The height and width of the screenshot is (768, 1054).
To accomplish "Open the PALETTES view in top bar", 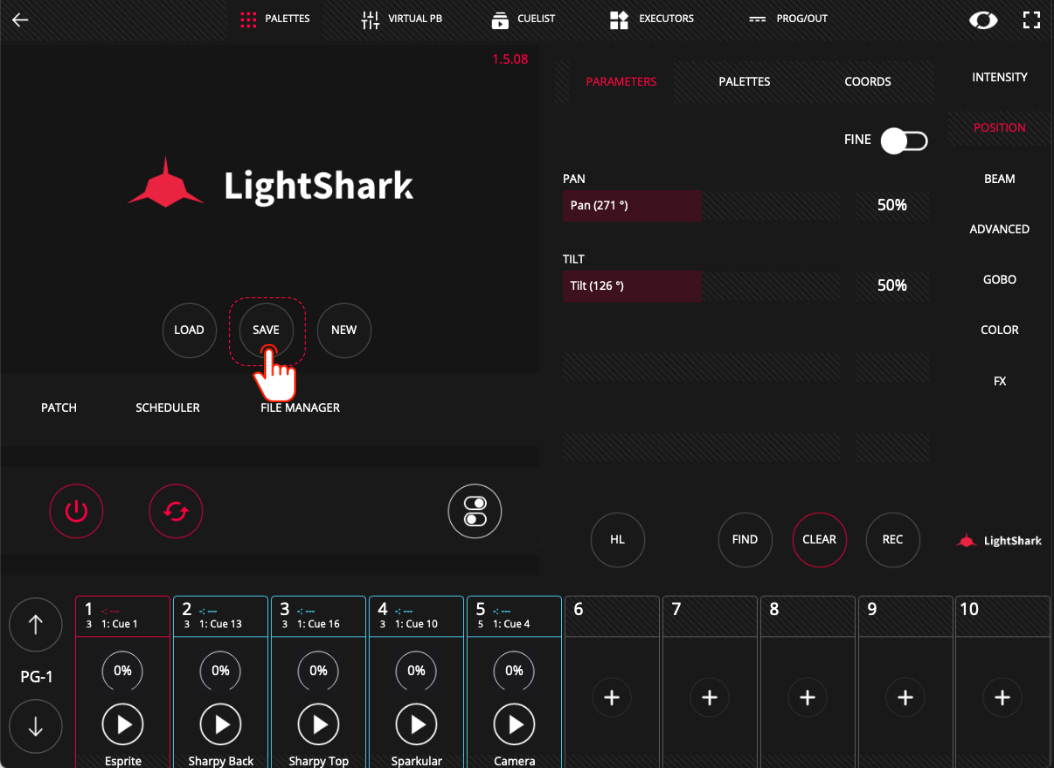I will [x=275, y=19].
